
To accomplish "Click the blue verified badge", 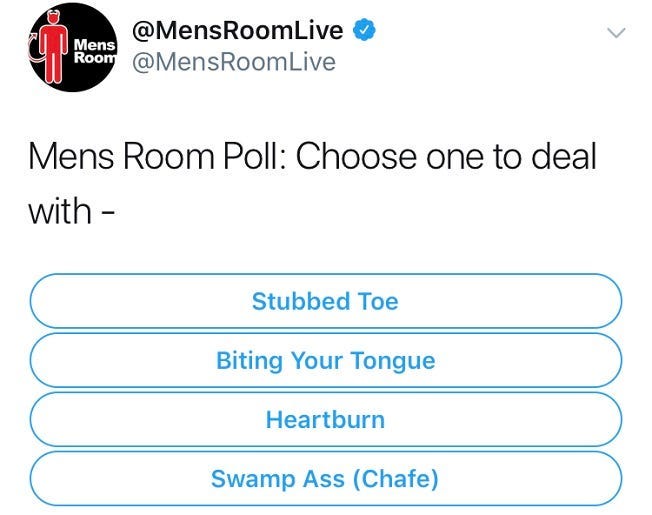I will (x=366, y=30).
